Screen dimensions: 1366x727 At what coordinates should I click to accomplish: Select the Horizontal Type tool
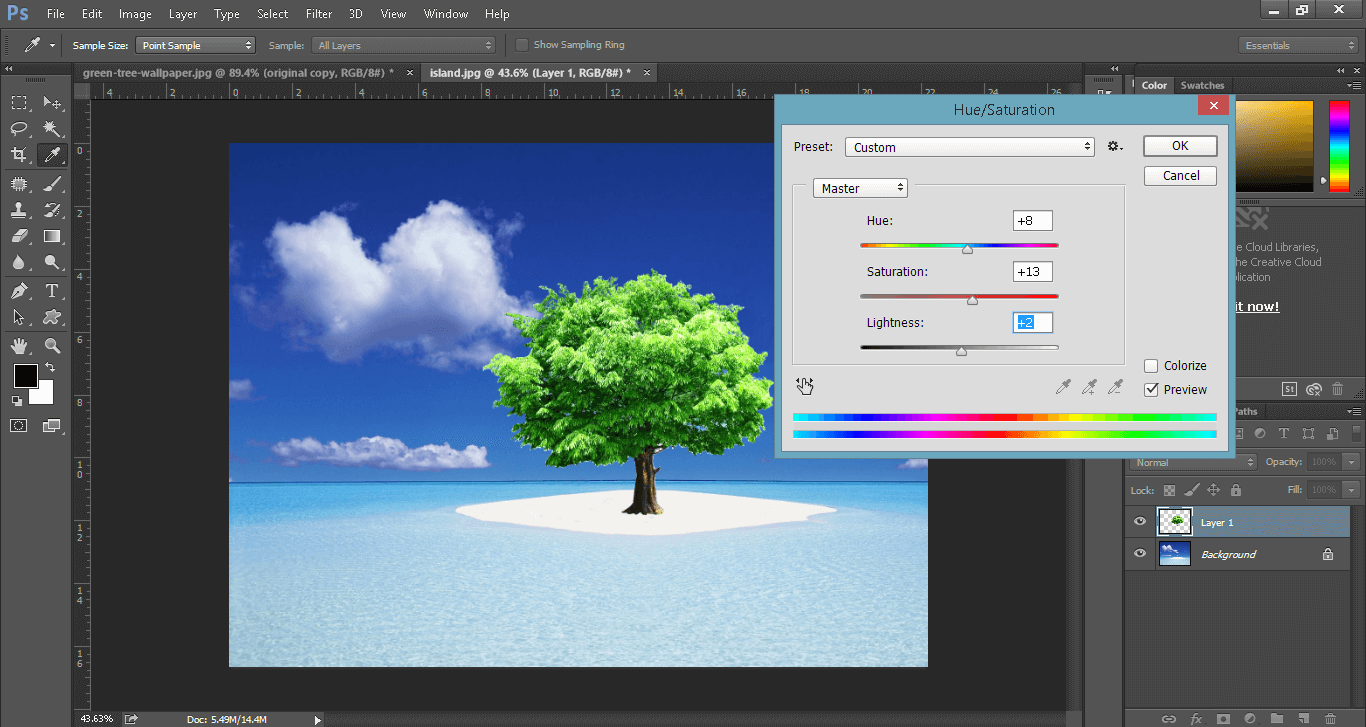(52, 291)
